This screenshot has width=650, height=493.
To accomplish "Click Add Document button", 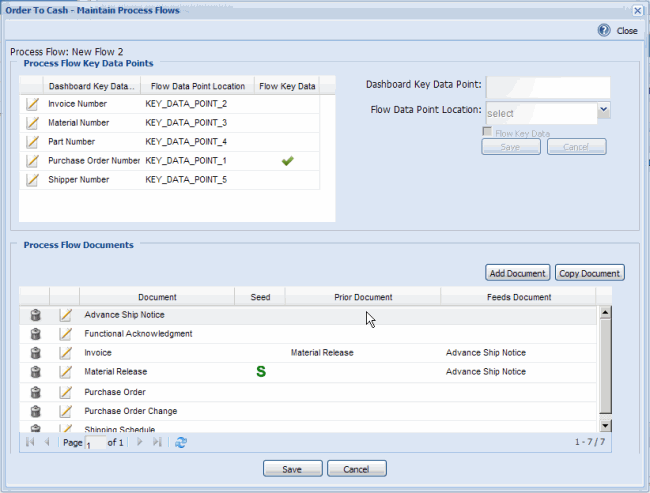I will [517, 273].
